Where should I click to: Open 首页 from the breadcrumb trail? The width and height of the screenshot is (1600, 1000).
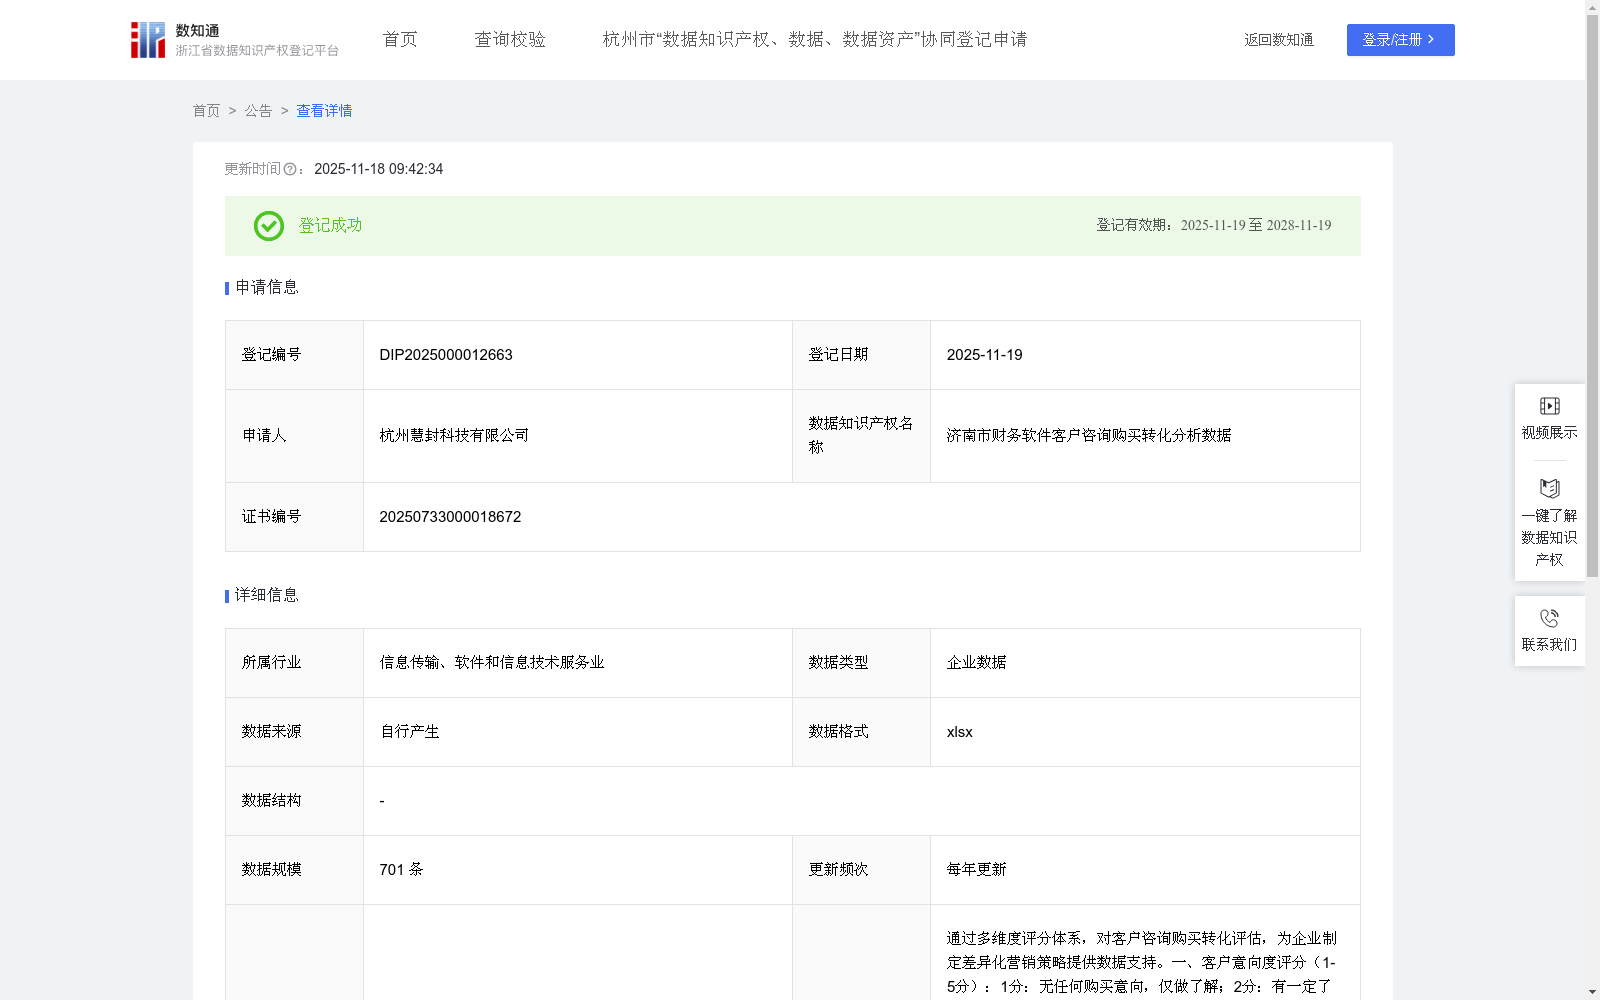(206, 111)
